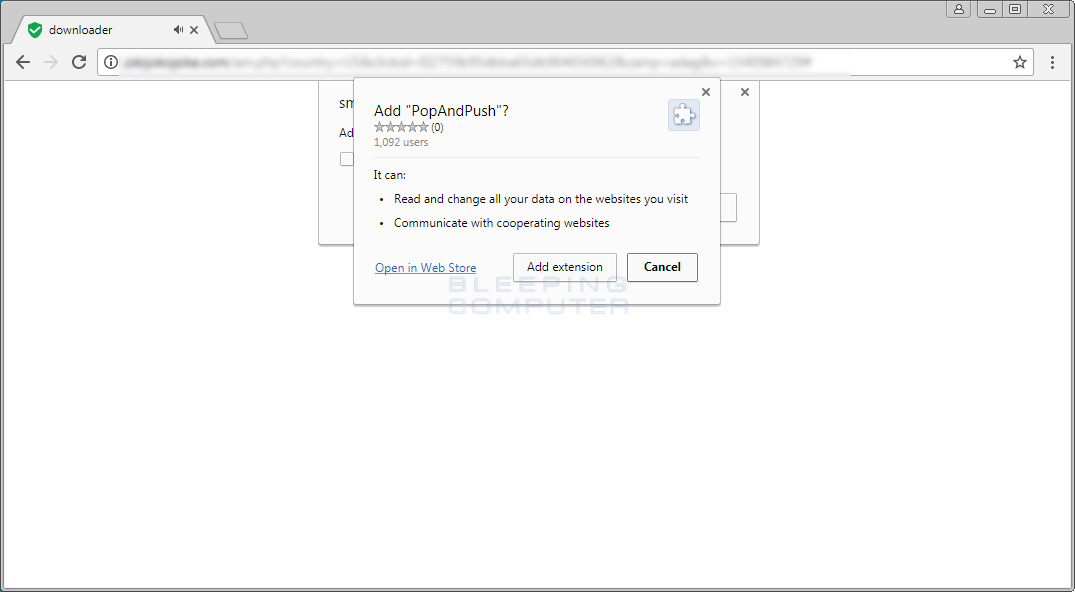Open PopAndPush in the Web Store

click(x=425, y=267)
